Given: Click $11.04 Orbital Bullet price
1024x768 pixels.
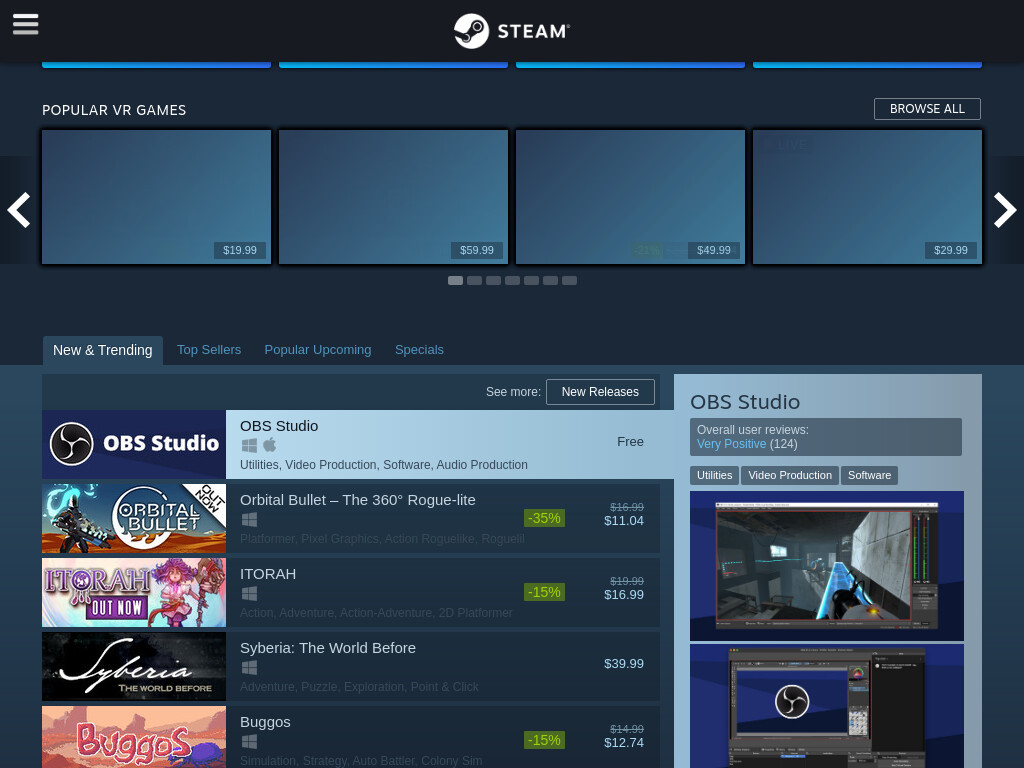Looking at the screenshot, I should click(x=624, y=521).
